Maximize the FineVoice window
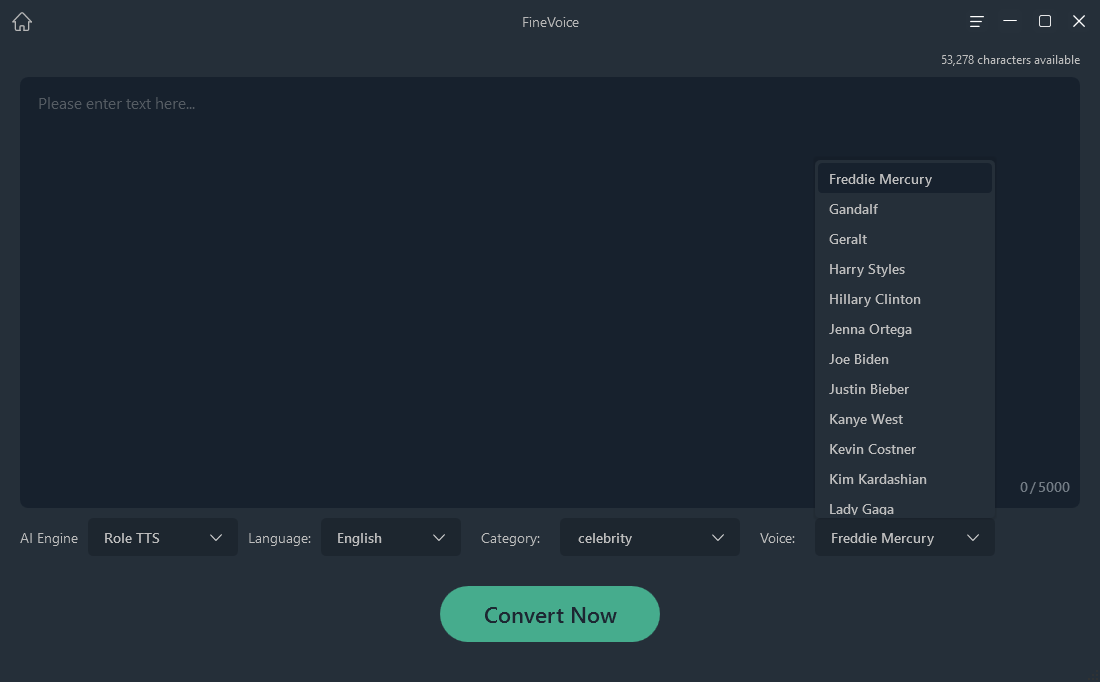This screenshot has height=682, width=1100. (x=1045, y=21)
